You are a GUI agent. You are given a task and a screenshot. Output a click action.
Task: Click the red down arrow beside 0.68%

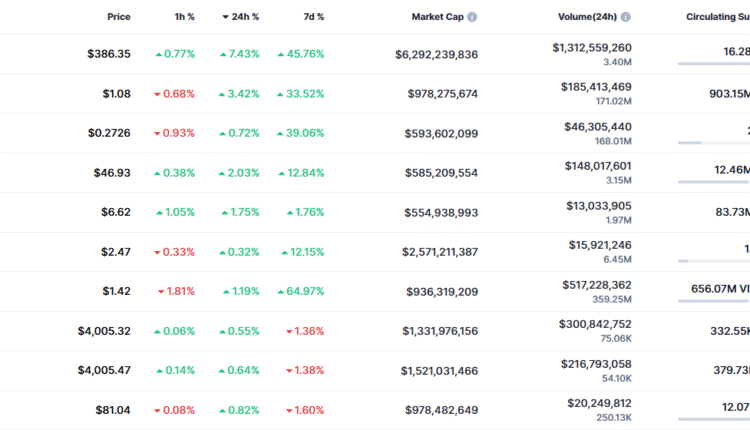click(x=158, y=94)
